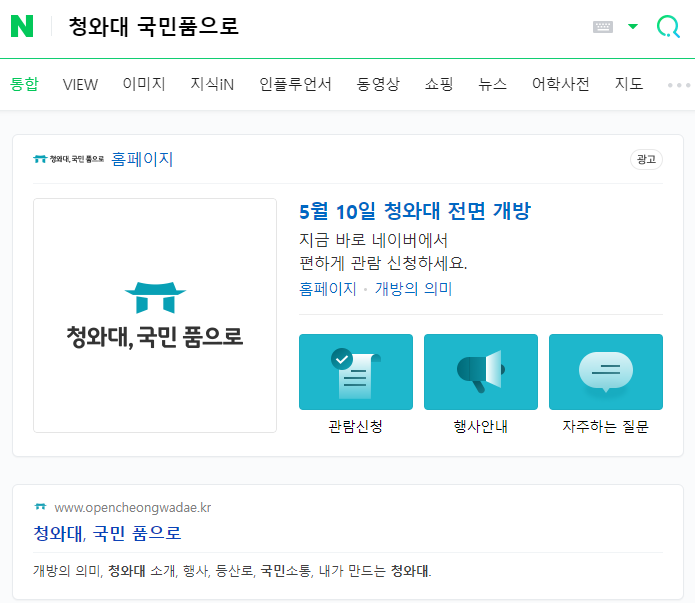Click the large 청와대, 국민 품으로 thumbnail
695x603 pixels.
155,315
